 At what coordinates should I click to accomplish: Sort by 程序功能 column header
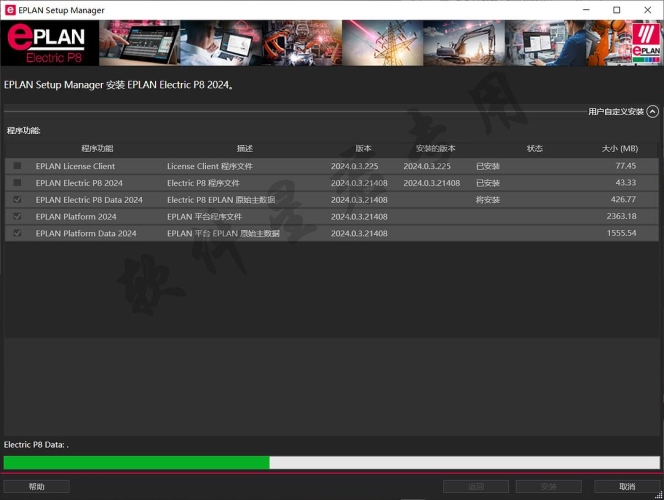pyautogui.click(x=97, y=149)
